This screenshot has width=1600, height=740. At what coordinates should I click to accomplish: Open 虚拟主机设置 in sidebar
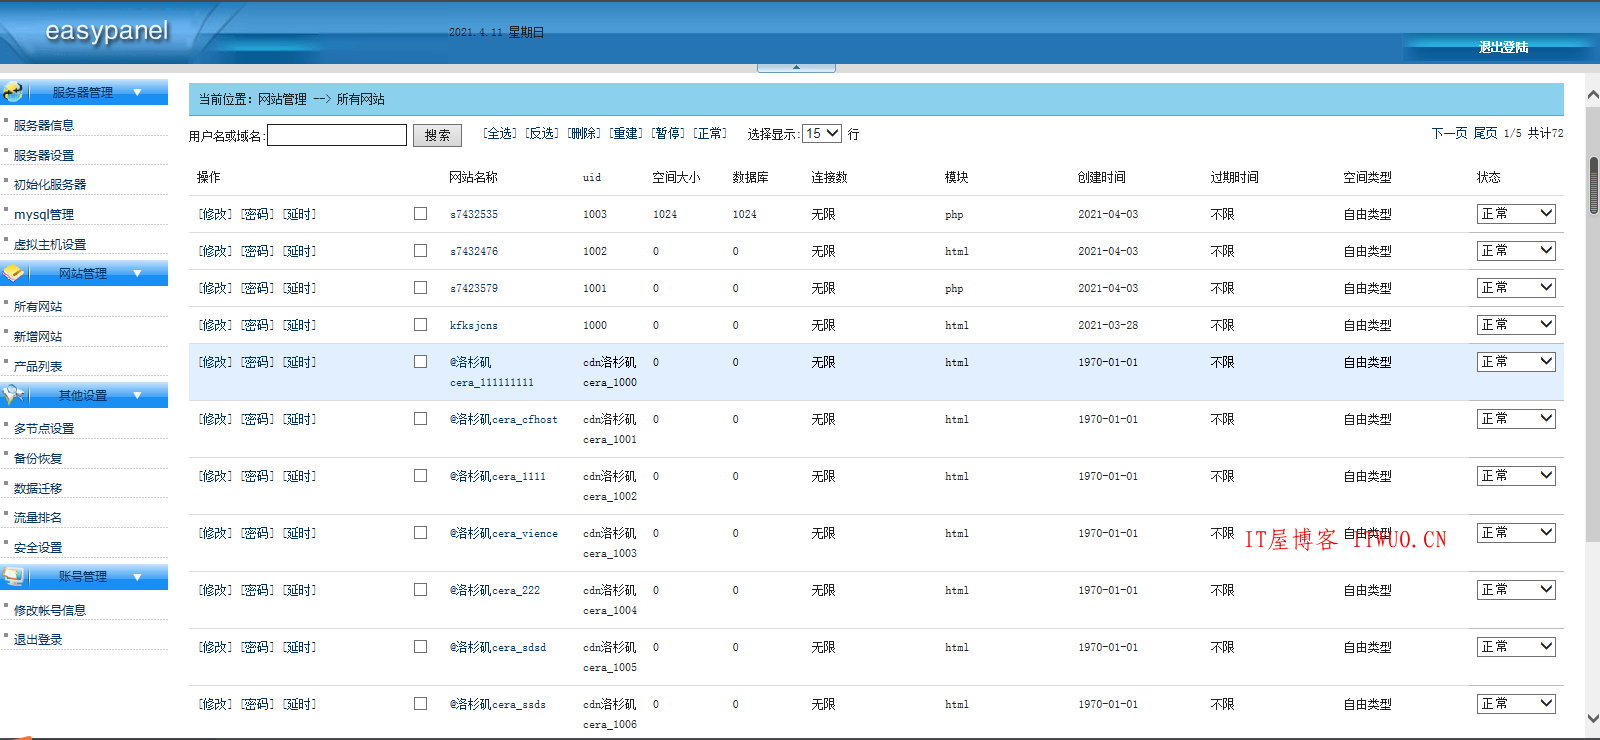coord(50,244)
